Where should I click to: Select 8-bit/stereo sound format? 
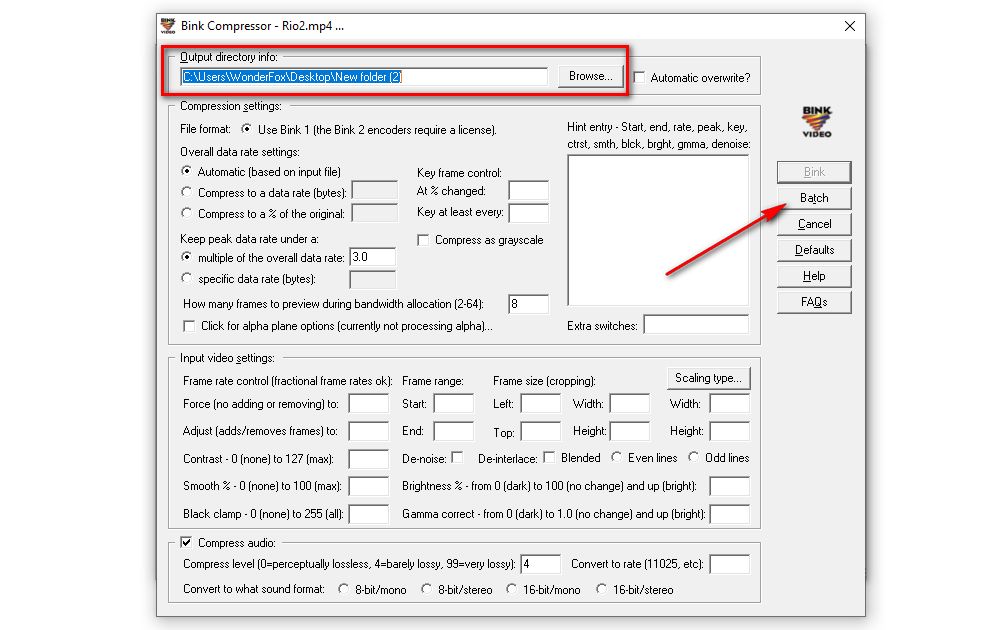[427, 589]
